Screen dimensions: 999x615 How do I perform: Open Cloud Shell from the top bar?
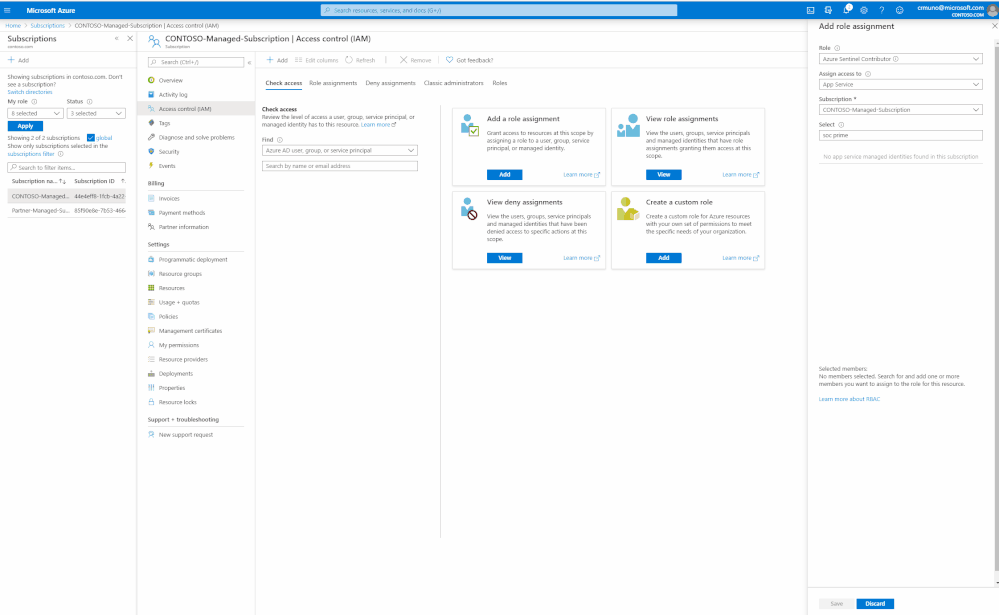pos(810,10)
